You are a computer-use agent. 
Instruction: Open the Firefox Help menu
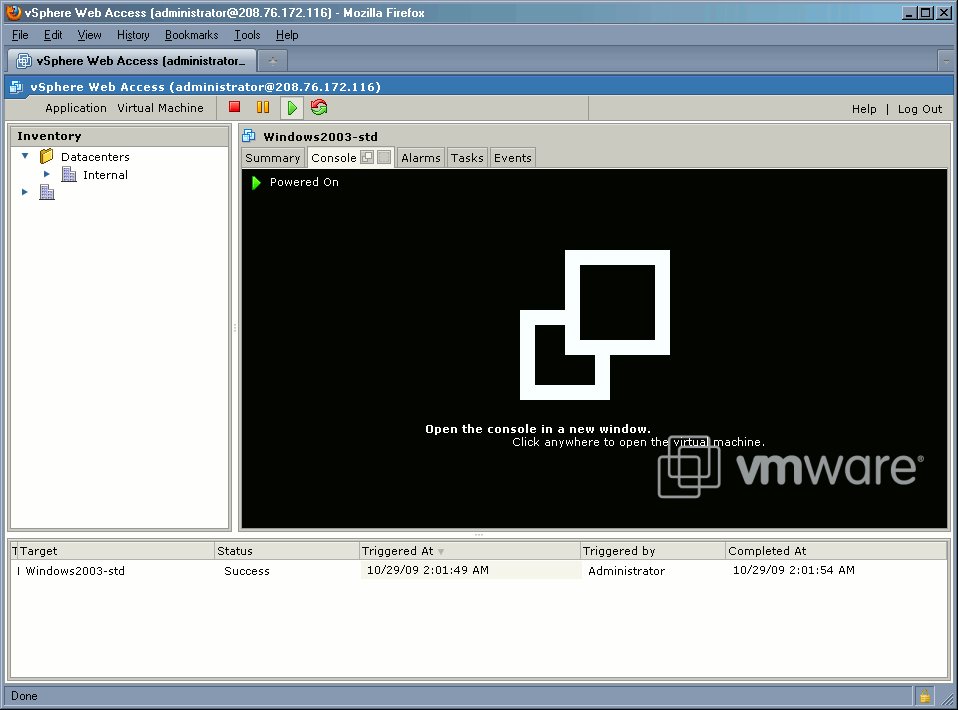pyautogui.click(x=287, y=35)
